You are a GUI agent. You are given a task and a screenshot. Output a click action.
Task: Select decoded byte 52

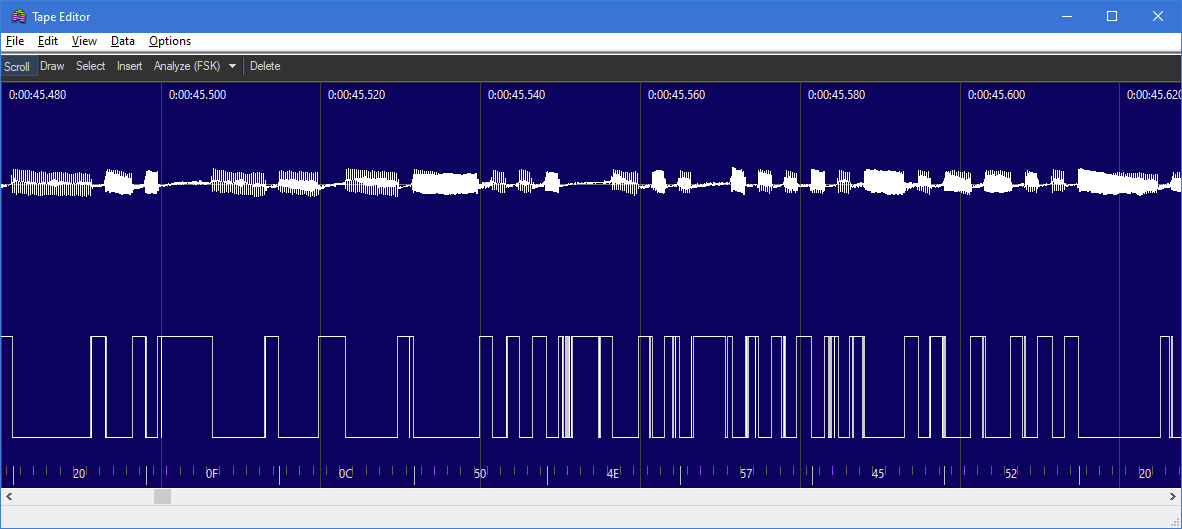click(x=1011, y=474)
